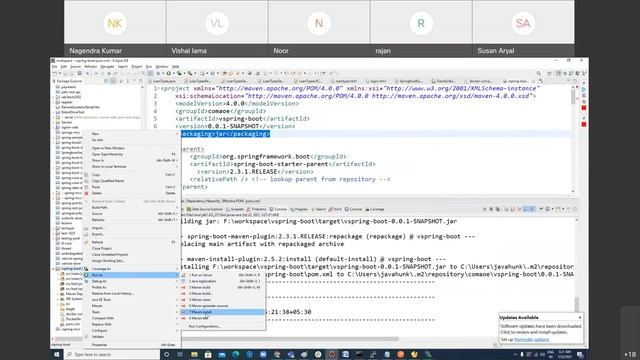640x360 pixels.
Task: Click Refresh in context menu
Action: 131,242
